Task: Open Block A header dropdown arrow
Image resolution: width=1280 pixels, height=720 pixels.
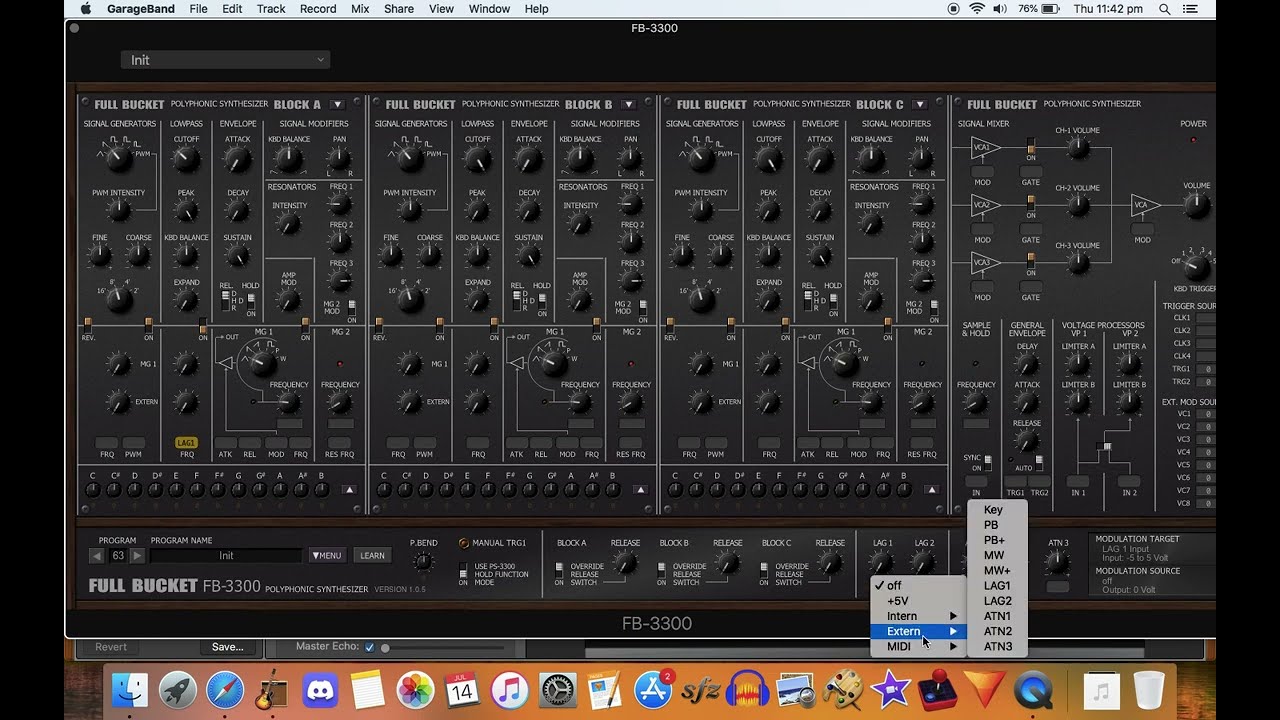Action: tap(337, 104)
